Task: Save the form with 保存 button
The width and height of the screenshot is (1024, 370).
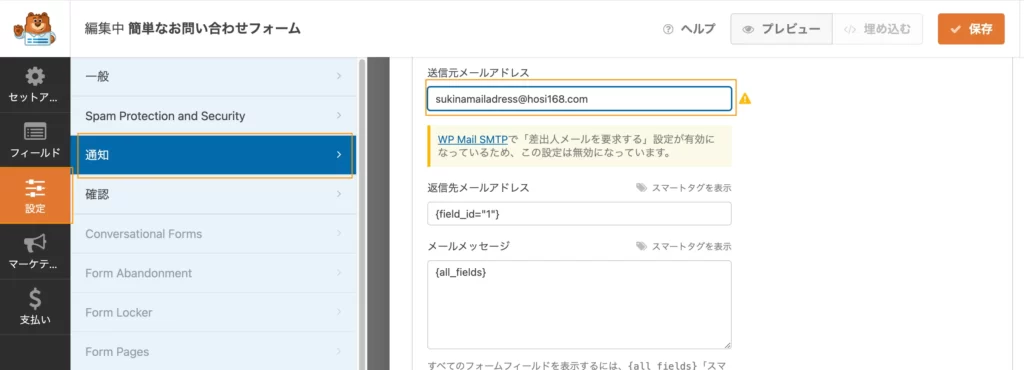Action: [971, 29]
